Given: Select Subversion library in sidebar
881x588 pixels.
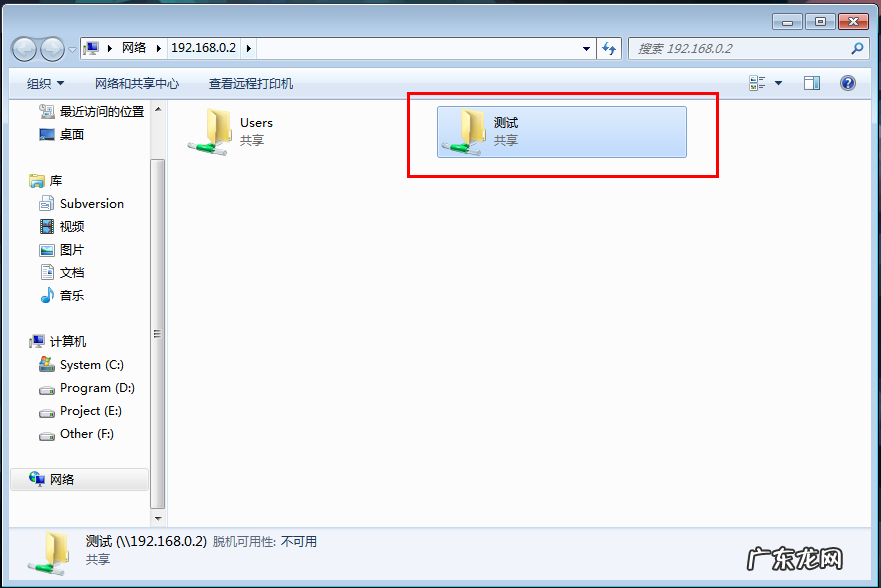Looking at the screenshot, I should pos(81,203).
